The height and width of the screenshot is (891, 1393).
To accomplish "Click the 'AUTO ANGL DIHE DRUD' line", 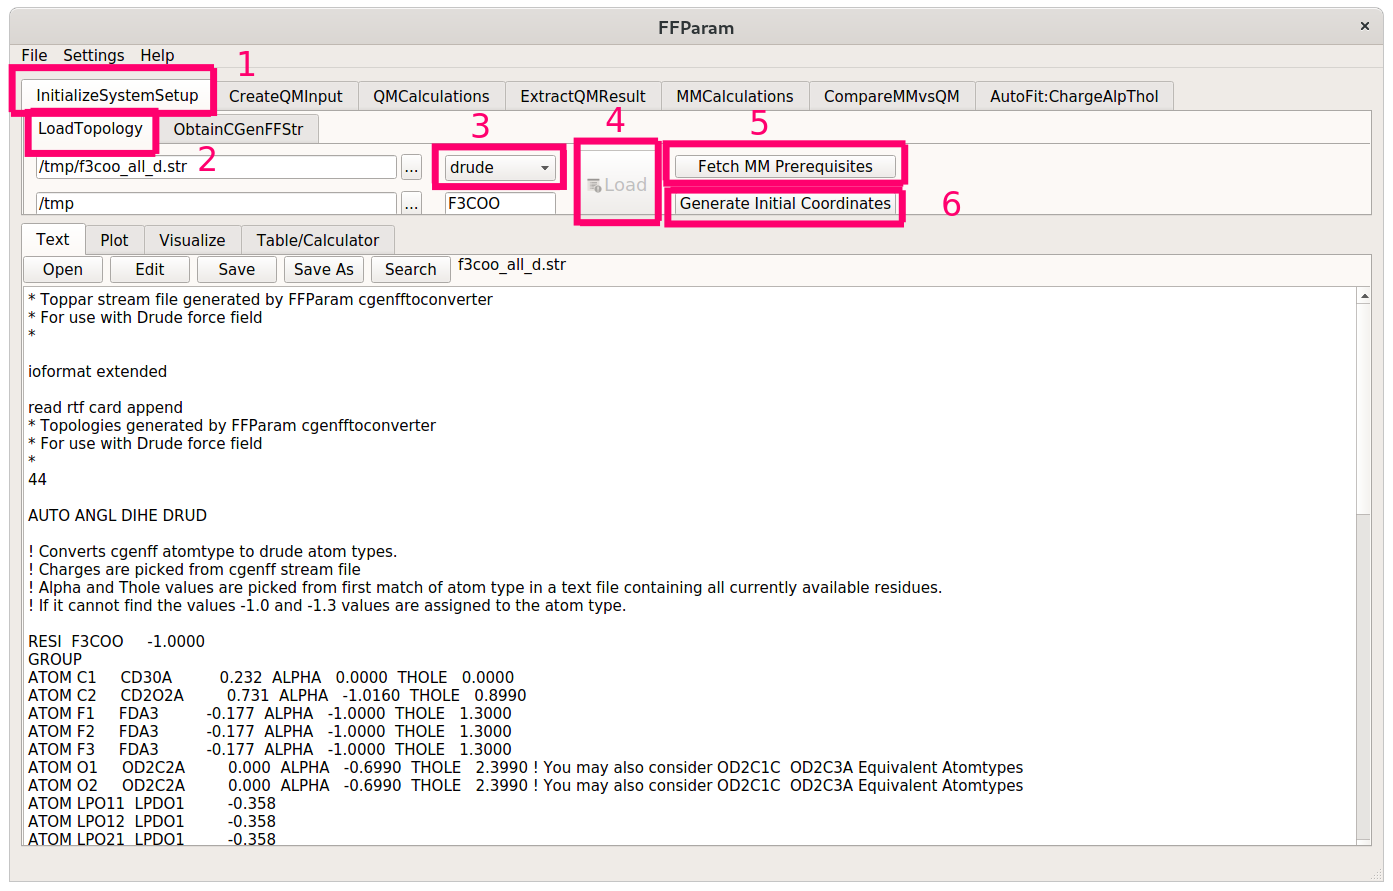I will (118, 515).
